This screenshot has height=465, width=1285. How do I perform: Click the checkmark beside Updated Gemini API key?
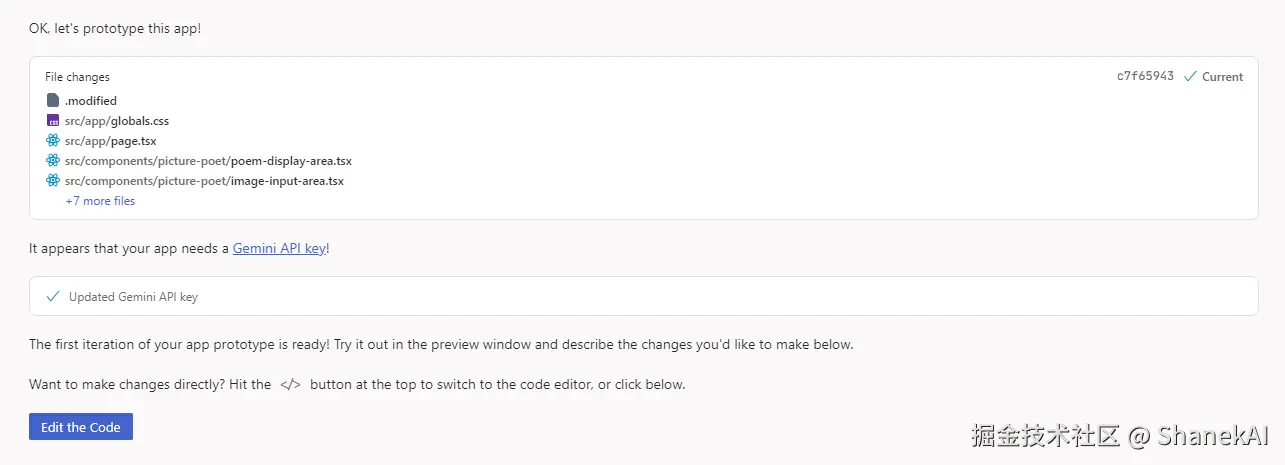53,296
